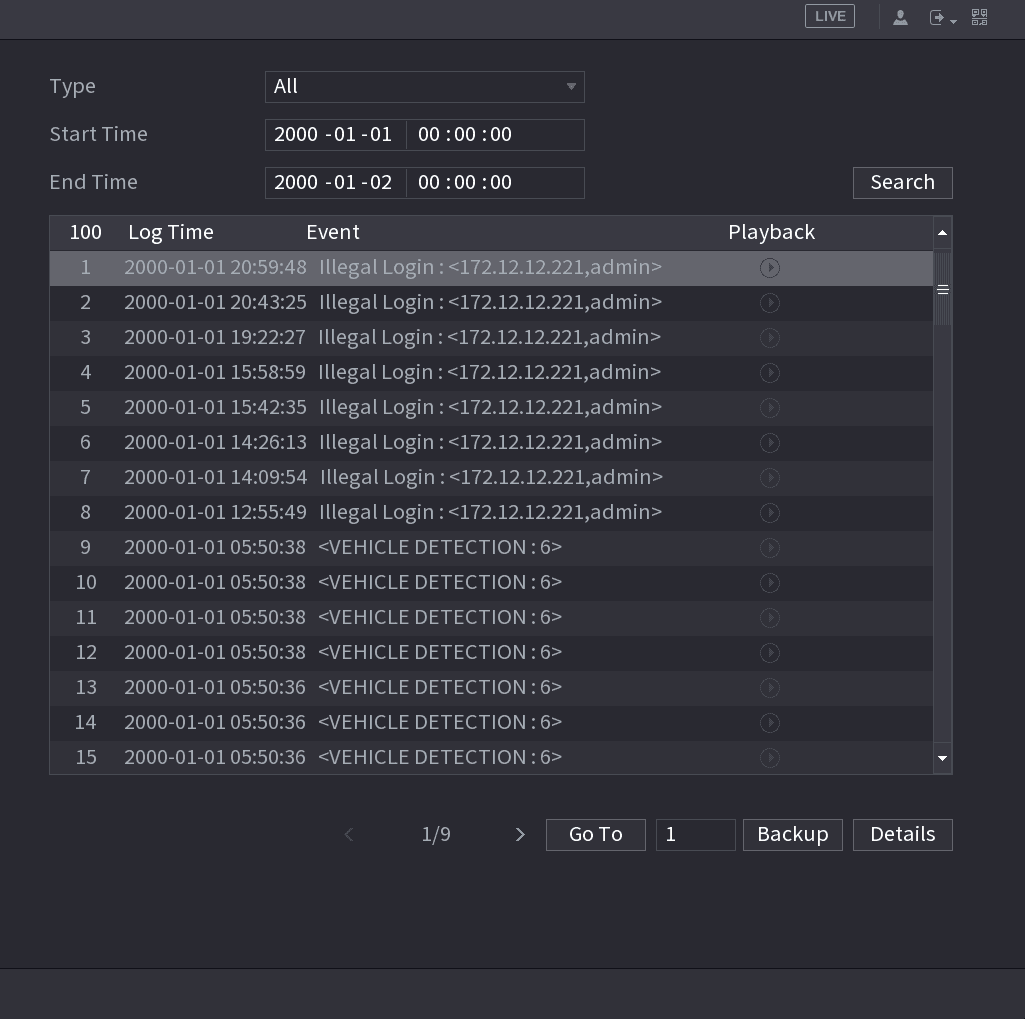Go to the previous log page arrow
1025x1019 pixels.
pos(349,835)
